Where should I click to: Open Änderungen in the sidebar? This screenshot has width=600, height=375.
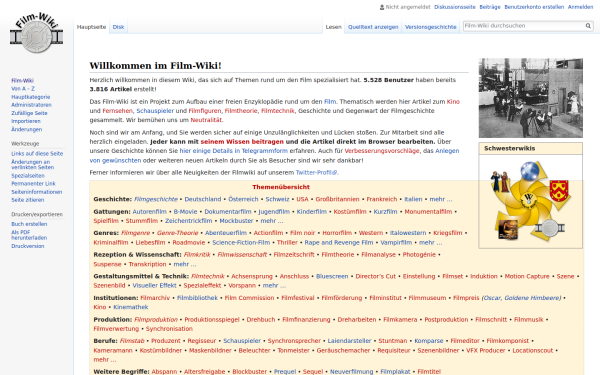[x=26, y=129]
